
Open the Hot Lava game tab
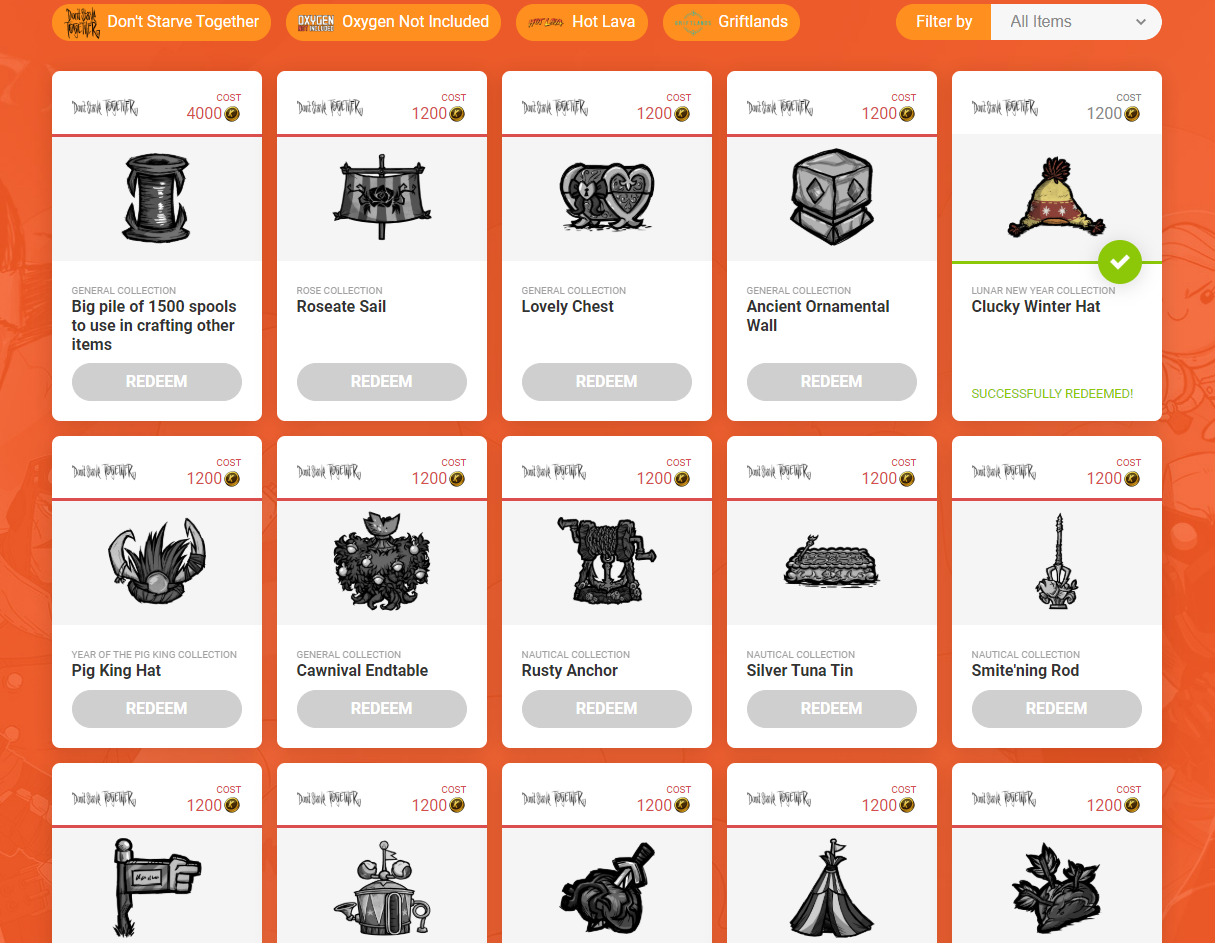click(x=582, y=22)
